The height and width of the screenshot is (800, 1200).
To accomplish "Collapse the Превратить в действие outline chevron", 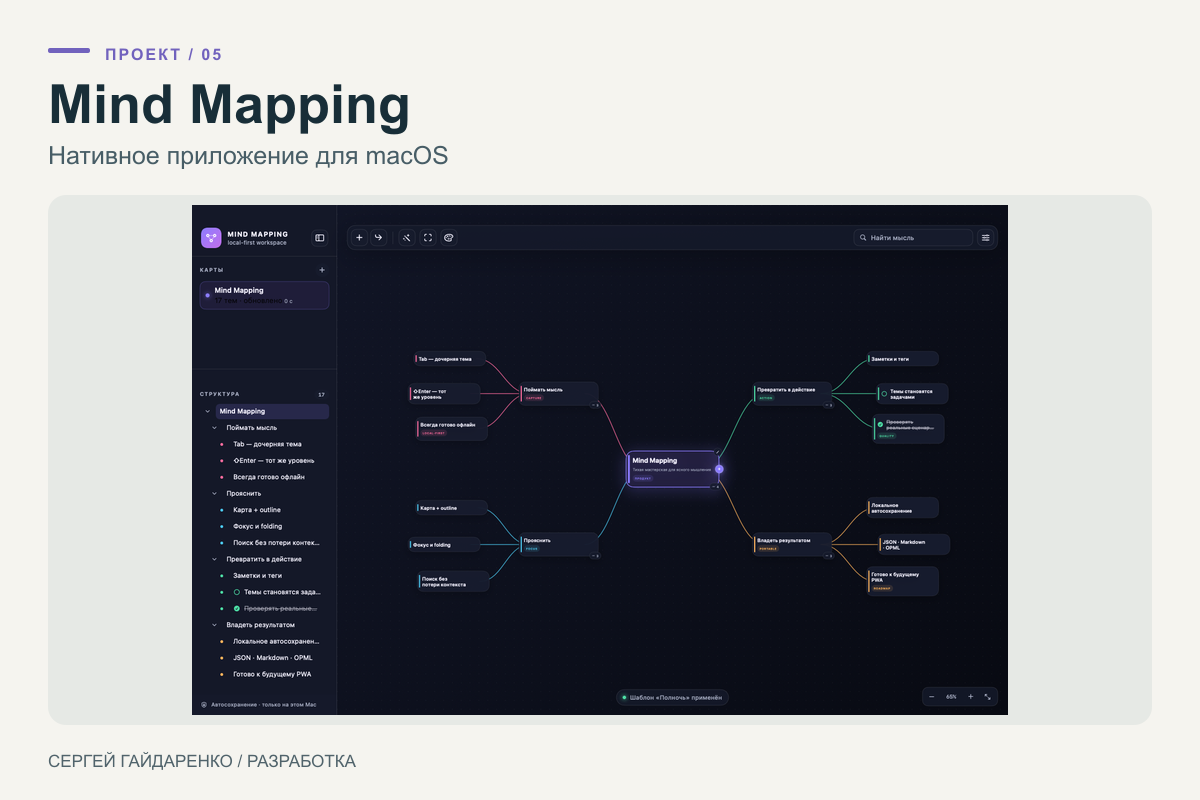I will [214, 559].
